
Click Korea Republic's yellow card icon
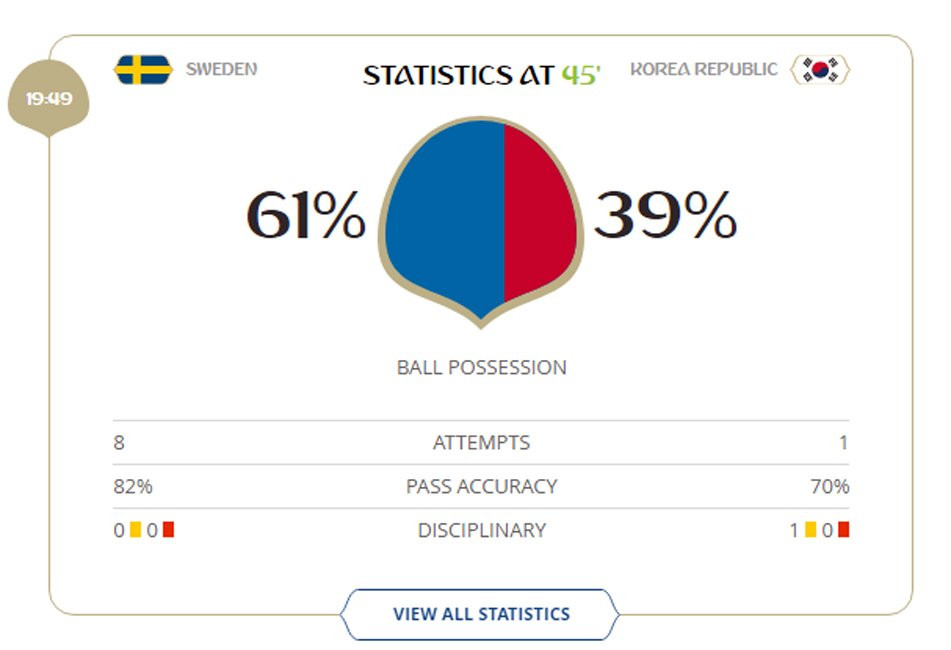[811, 530]
